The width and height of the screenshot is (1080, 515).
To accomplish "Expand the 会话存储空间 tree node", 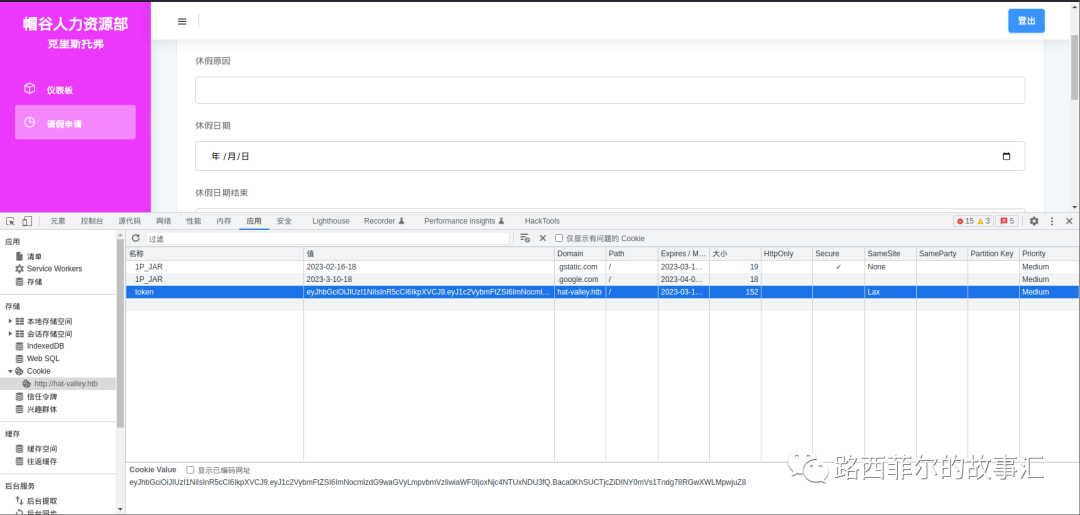I will 10,334.
